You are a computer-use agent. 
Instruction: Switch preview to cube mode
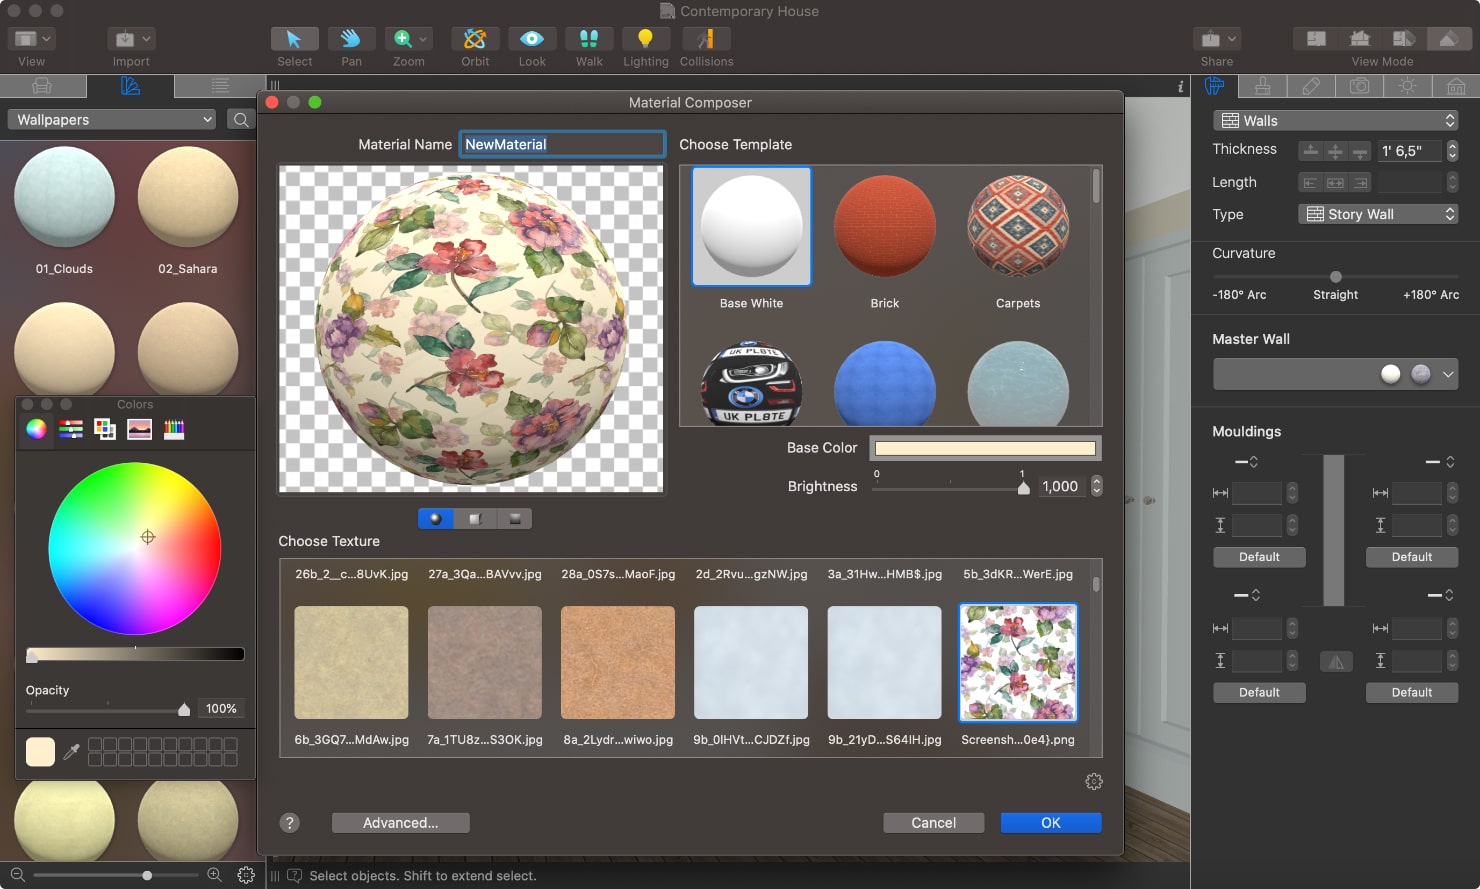click(x=475, y=518)
